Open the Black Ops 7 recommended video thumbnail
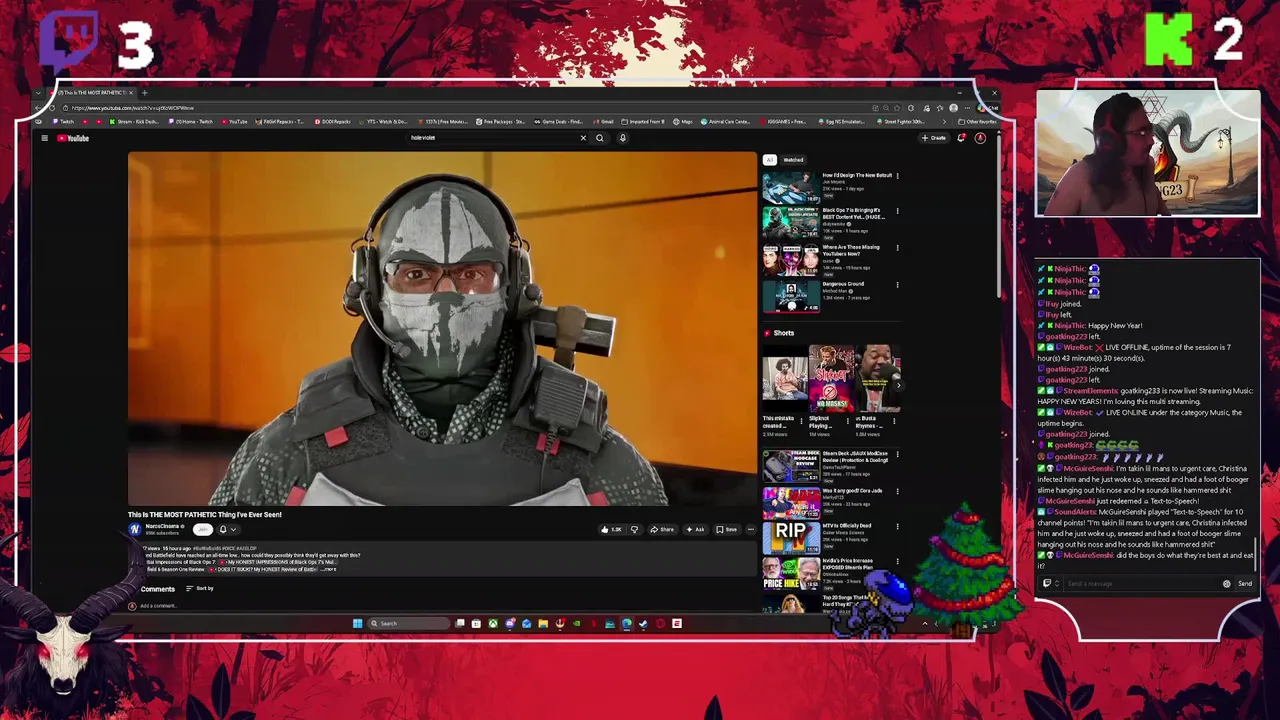This screenshot has width=1280, height=720. pos(790,222)
